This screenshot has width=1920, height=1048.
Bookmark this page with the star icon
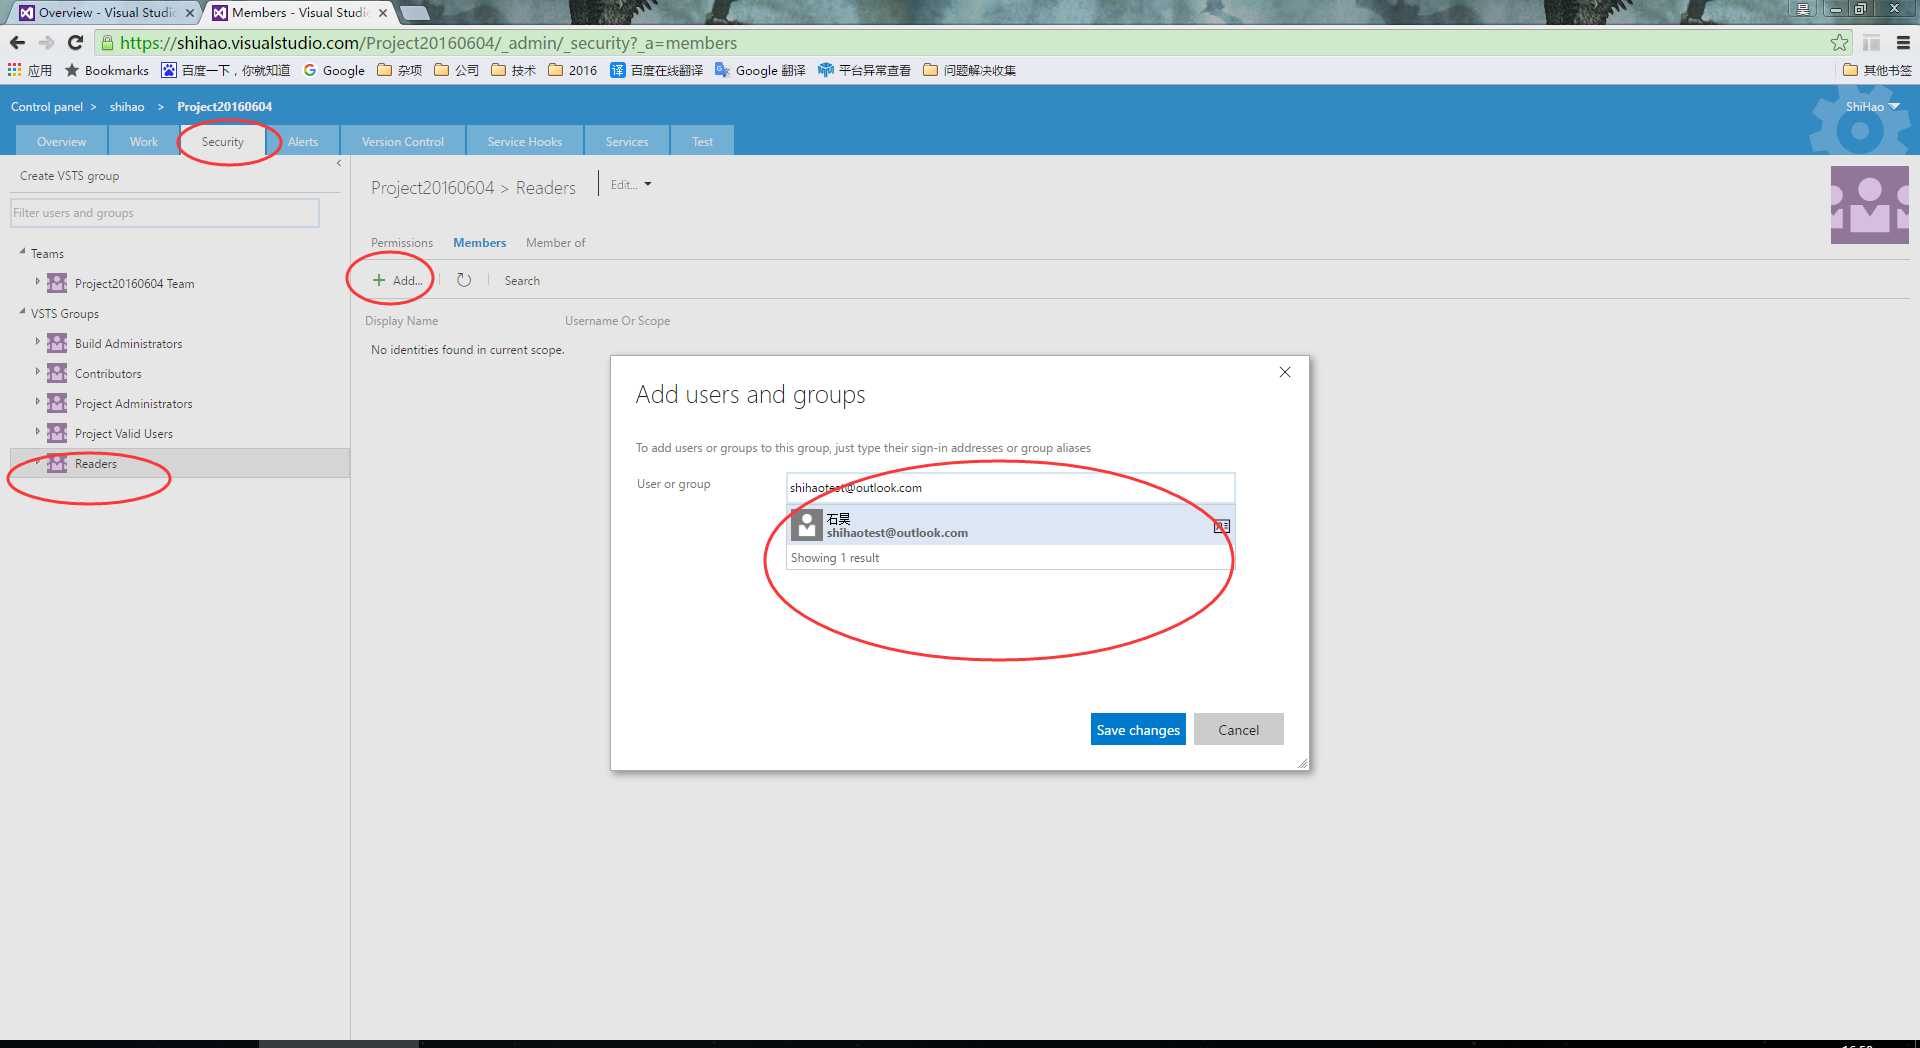[x=1839, y=43]
